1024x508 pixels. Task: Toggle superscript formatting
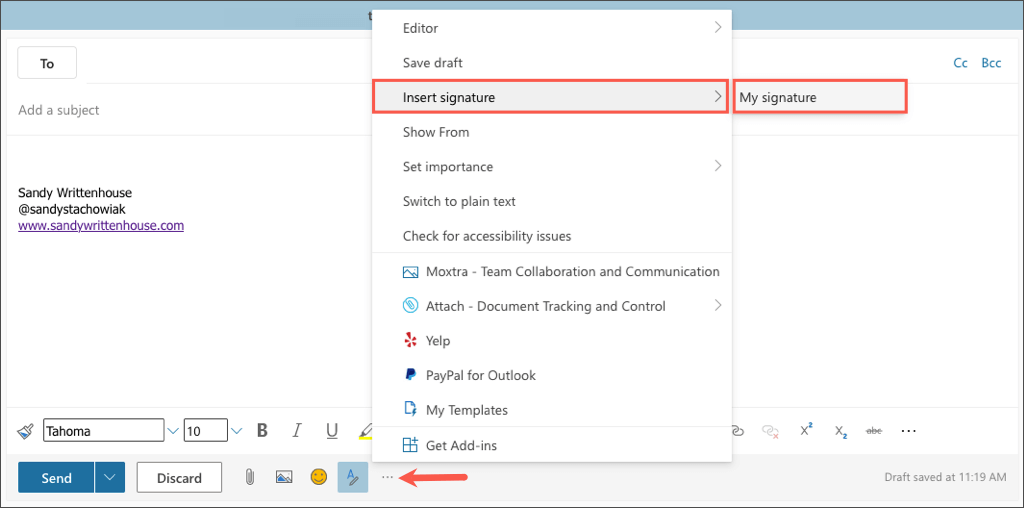coord(806,431)
